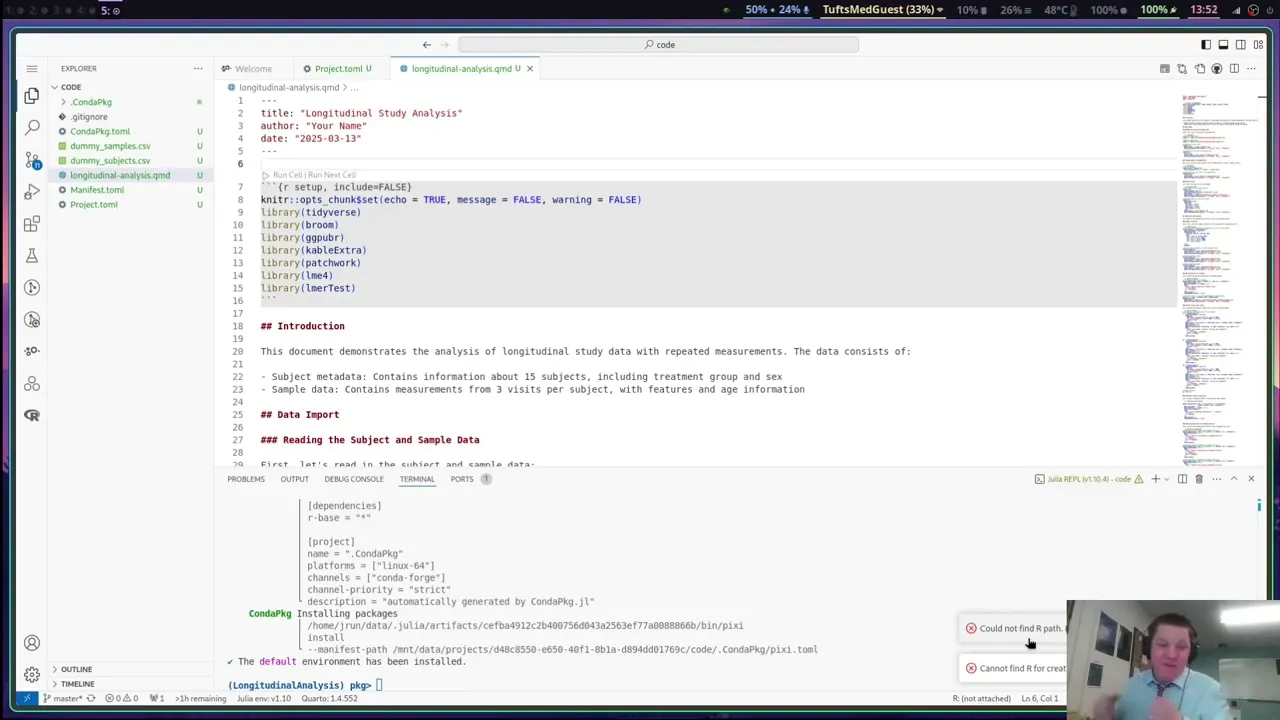
Task: Open the Search view in activity bar
Action: (x=32, y=128)
